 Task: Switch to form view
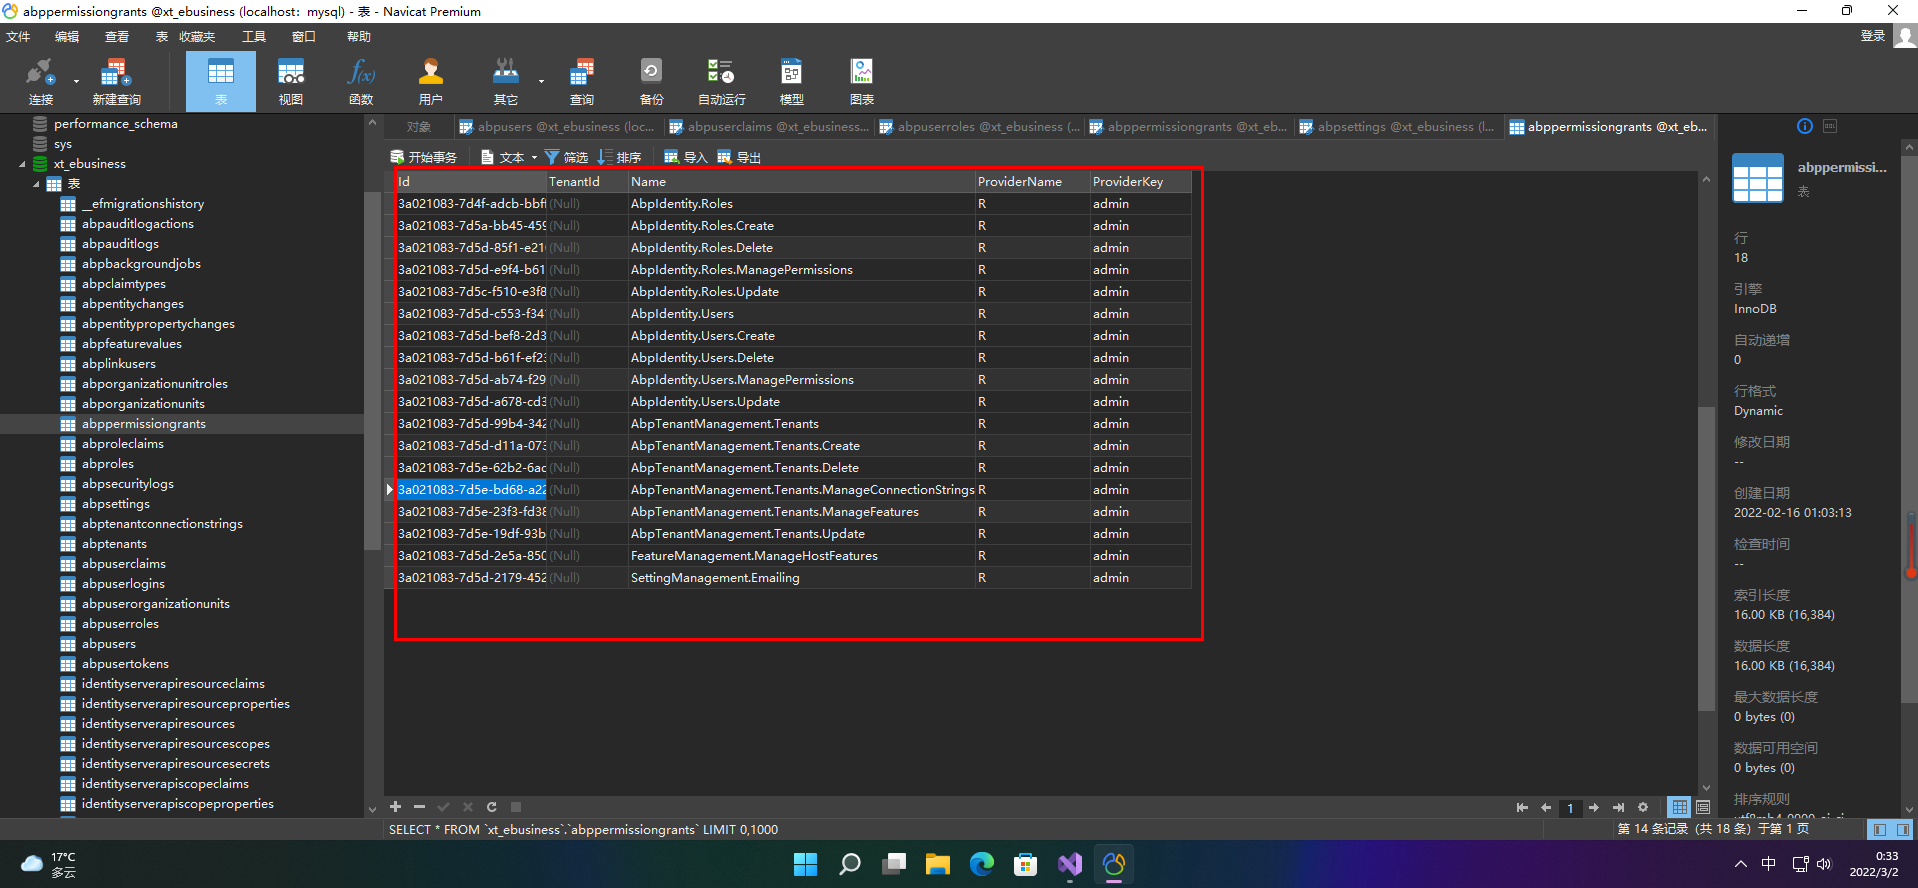(1703, 807)
